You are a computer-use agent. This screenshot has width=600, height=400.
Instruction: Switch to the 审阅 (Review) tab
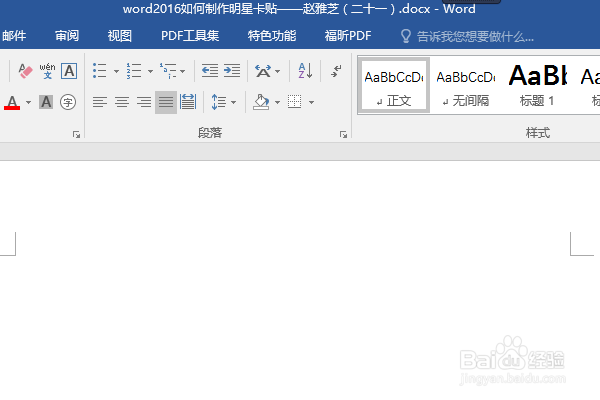(67, 36)
